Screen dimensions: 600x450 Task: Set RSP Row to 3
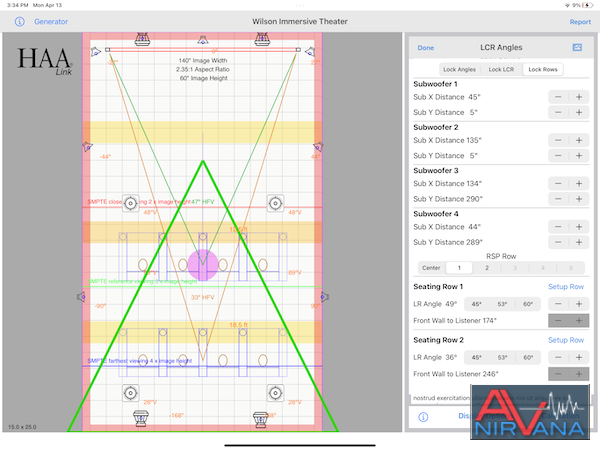pyautogui.click(x=515, y=268)
